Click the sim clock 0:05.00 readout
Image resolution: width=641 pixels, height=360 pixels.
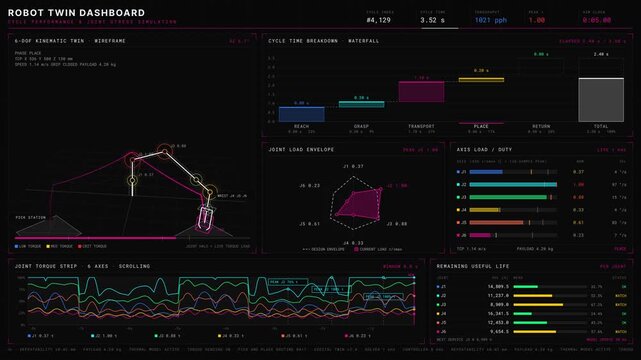pyautogui.click(x=596, y=20)
